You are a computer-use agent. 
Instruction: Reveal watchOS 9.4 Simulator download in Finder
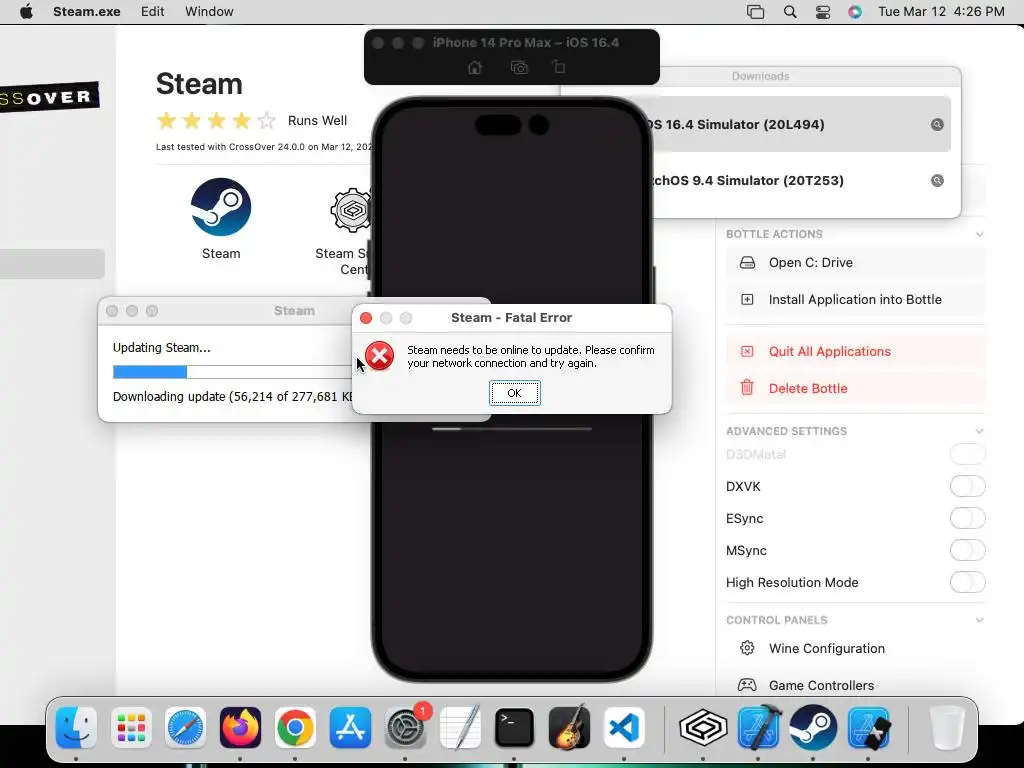click(x=937, y=181)
